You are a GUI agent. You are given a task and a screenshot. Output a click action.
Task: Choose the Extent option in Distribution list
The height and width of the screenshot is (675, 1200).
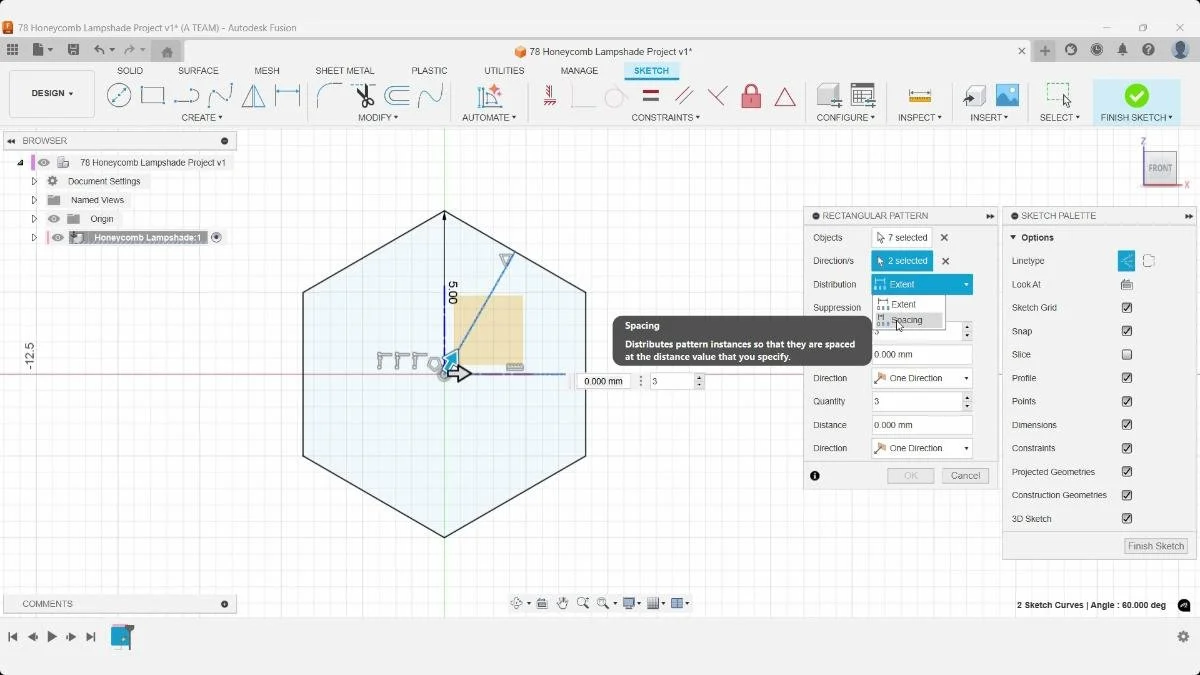pos(908,304)
